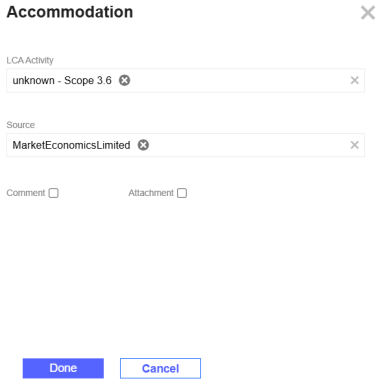Enable the Comment checkbox

[x=53, y=193]
